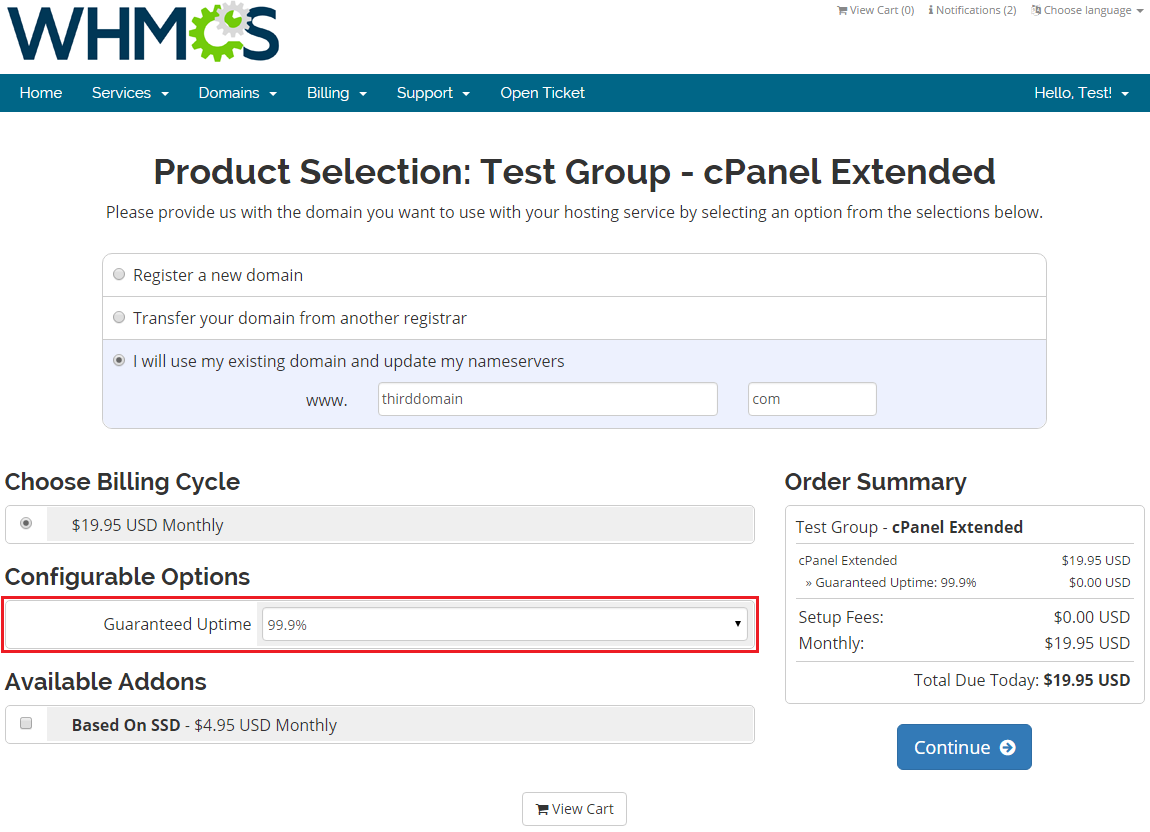This screenshot has width=1150, height=832.
Task: Click the WHMCS logo
Action: (143, 33)
